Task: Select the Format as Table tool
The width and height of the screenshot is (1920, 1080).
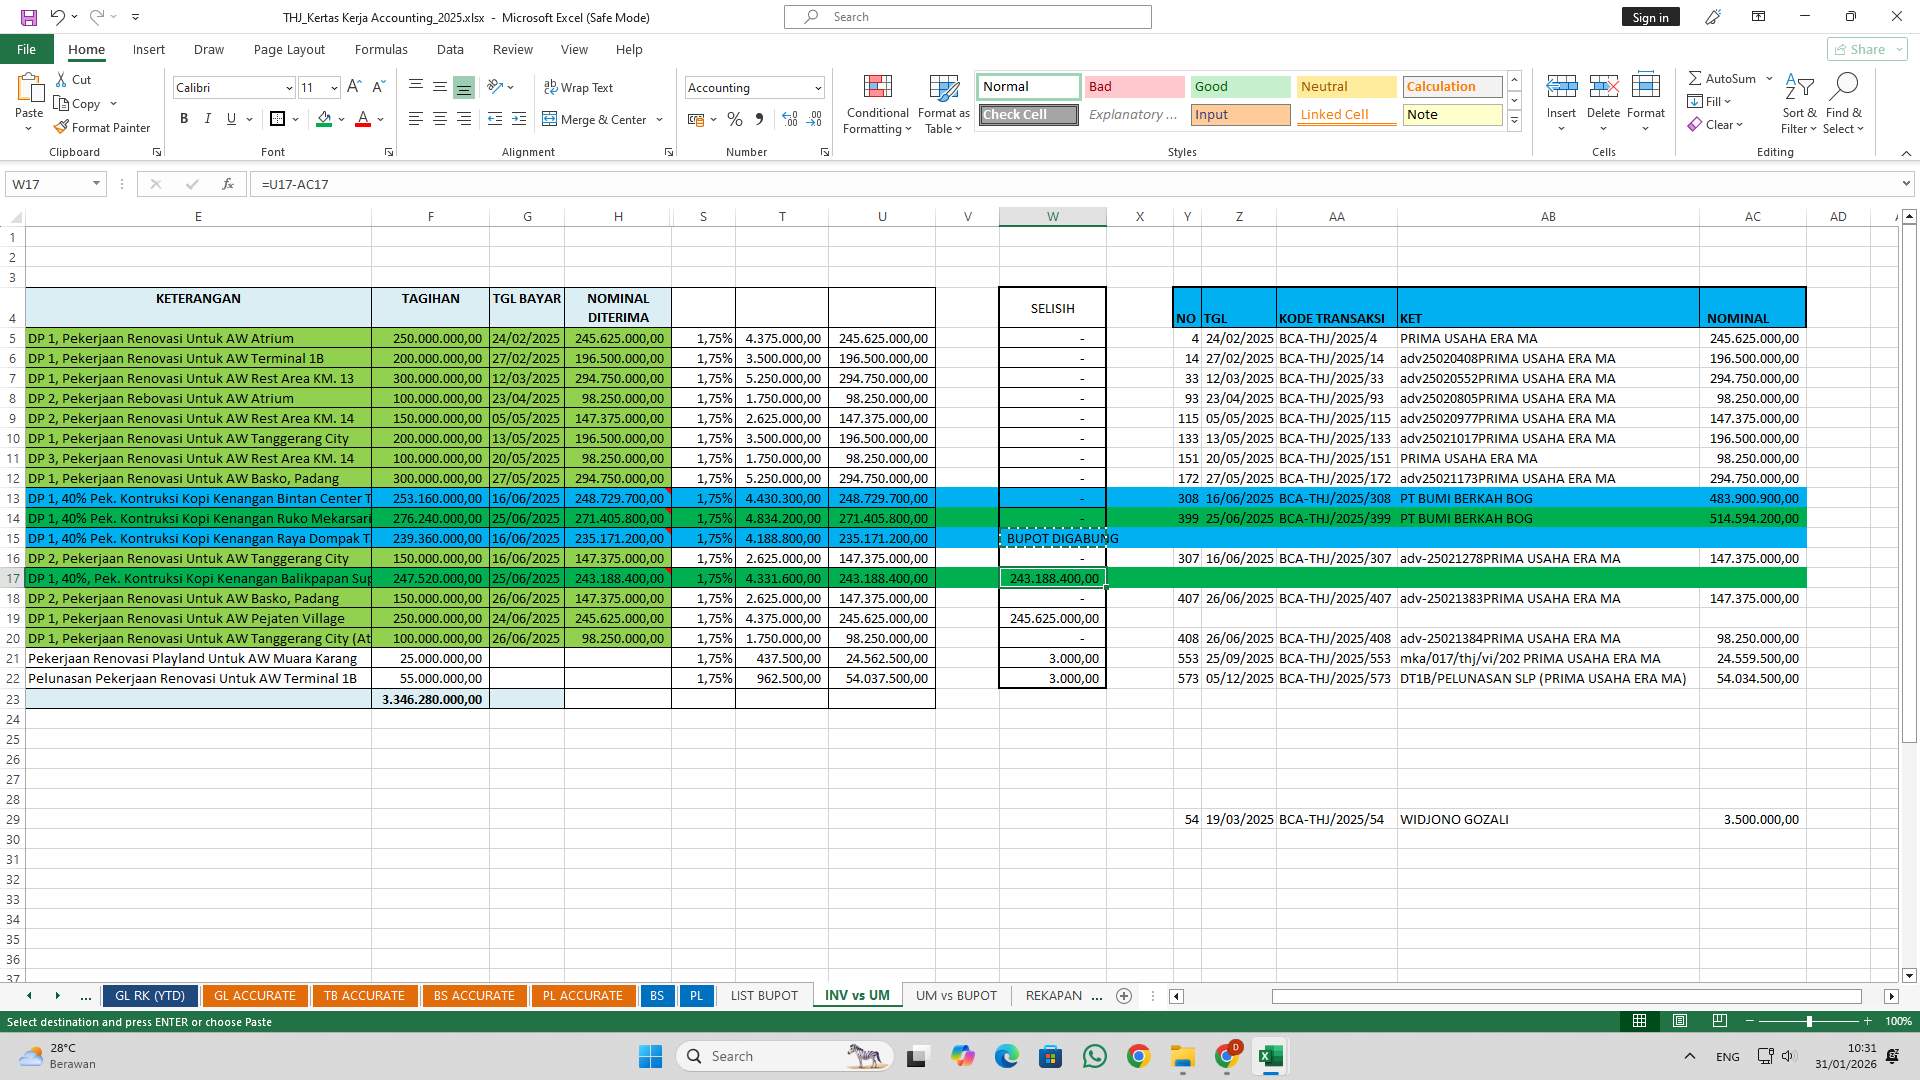Action: pyautogui.click(x=942, y=103)
